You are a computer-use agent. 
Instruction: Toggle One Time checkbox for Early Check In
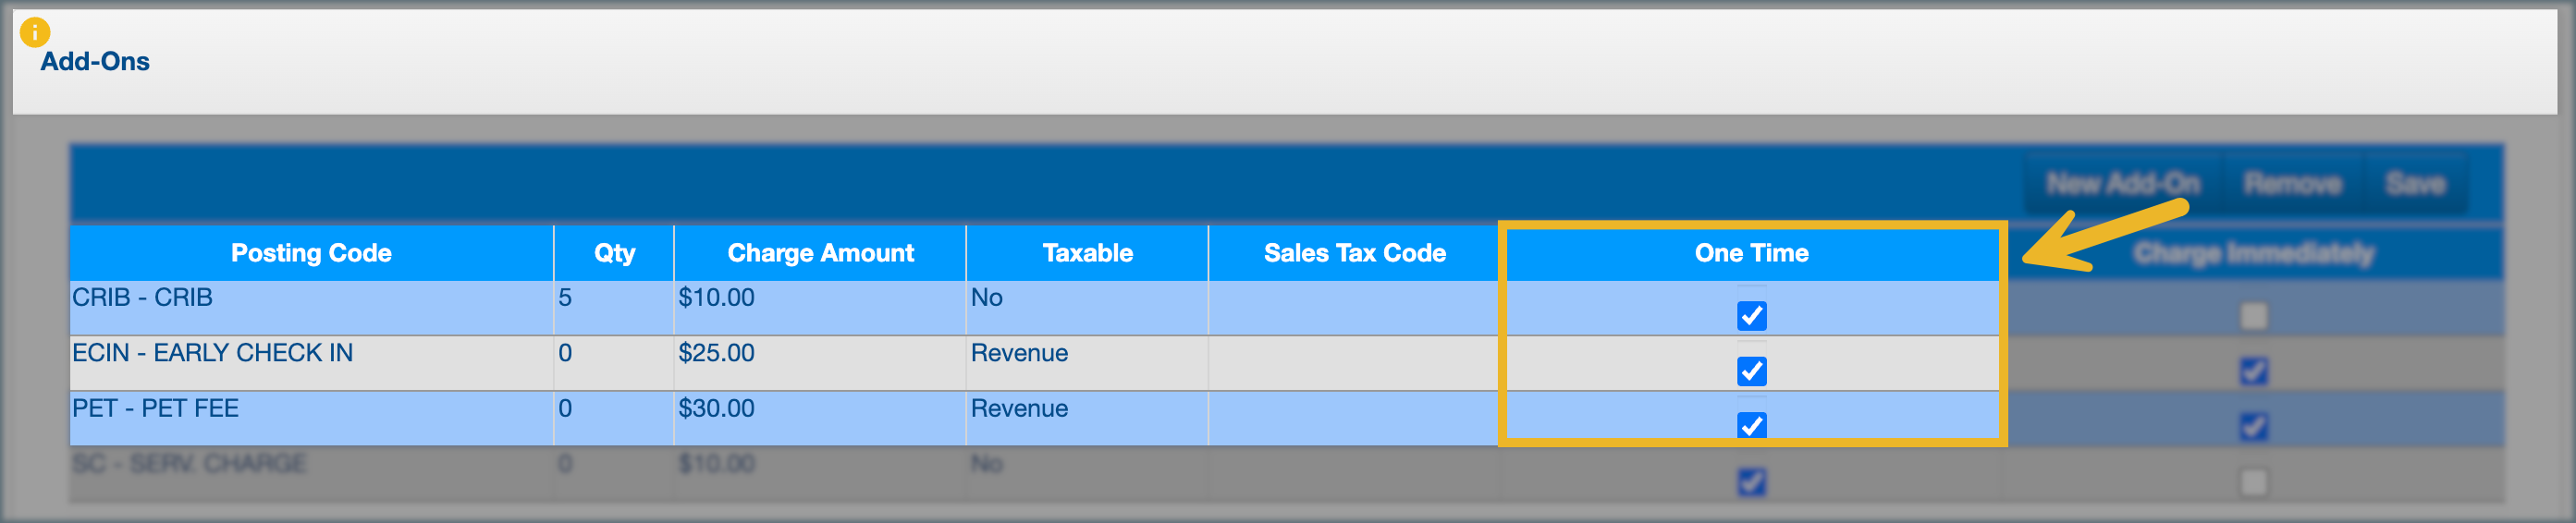click(1751, 371)
